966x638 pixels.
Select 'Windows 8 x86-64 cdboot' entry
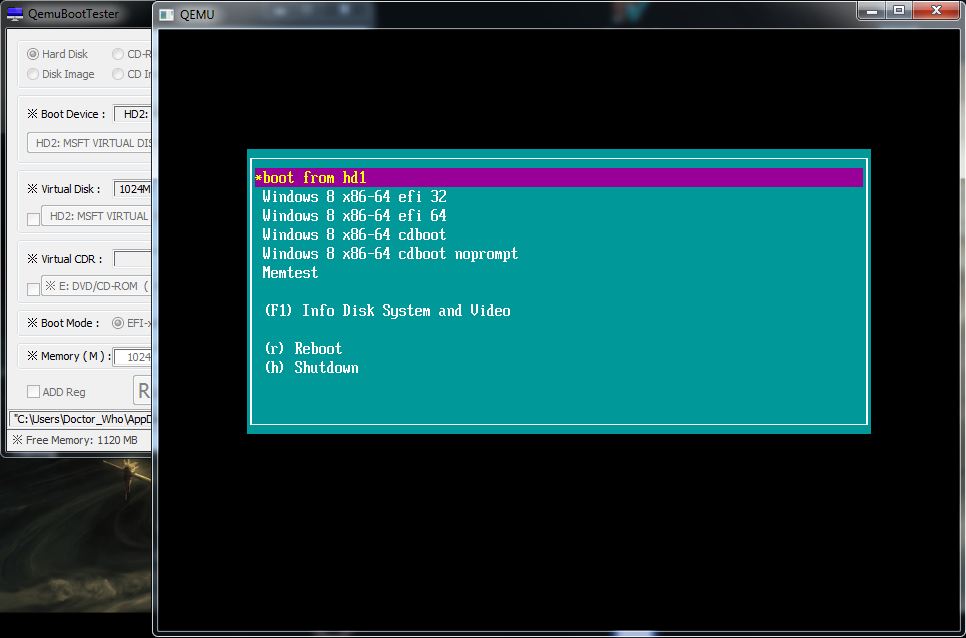pyautogui.click(x=354, y=235)
